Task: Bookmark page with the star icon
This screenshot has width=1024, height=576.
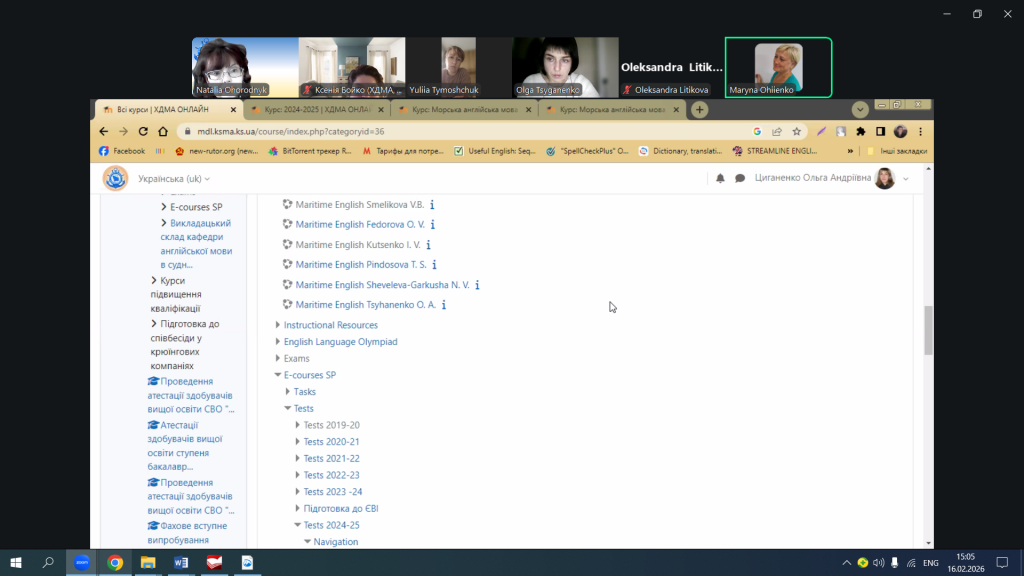Action: [797, 131]
